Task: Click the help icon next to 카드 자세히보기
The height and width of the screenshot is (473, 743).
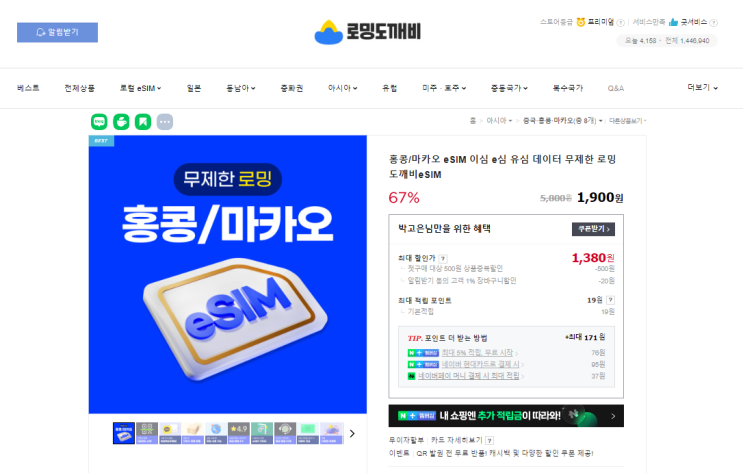Action: (489, 440)
